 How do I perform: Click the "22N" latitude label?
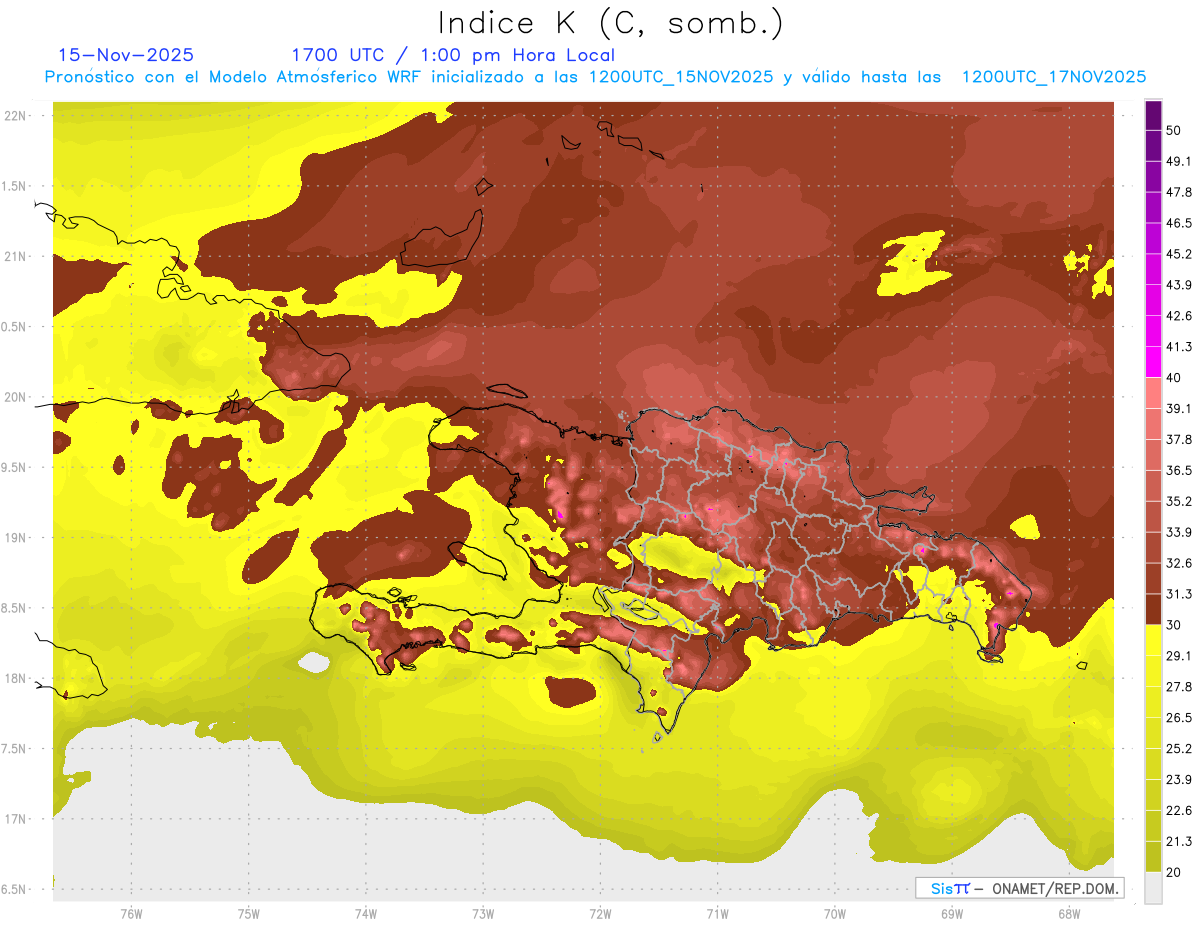pos(16,116)
